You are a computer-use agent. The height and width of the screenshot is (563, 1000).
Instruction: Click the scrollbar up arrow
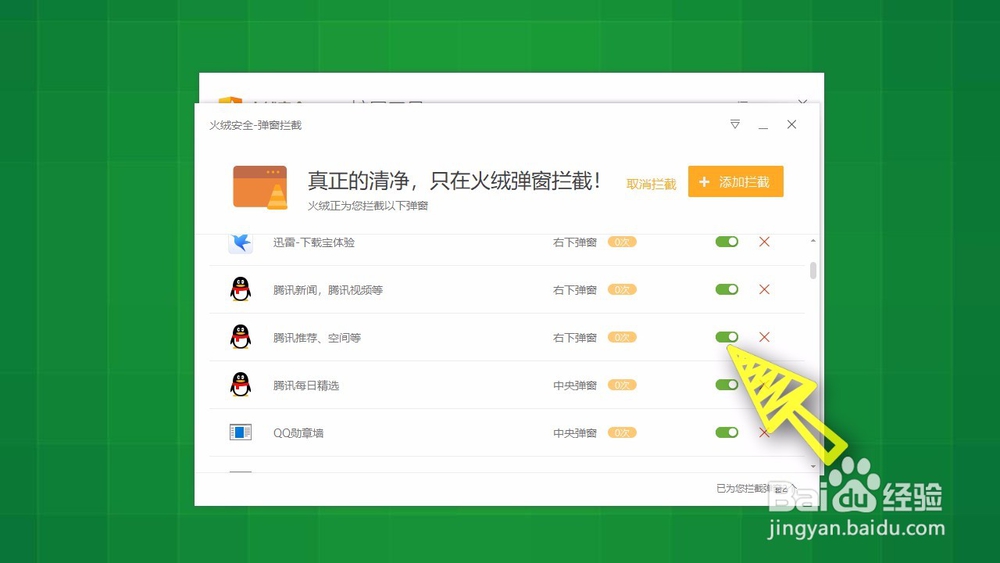point(813,241)
